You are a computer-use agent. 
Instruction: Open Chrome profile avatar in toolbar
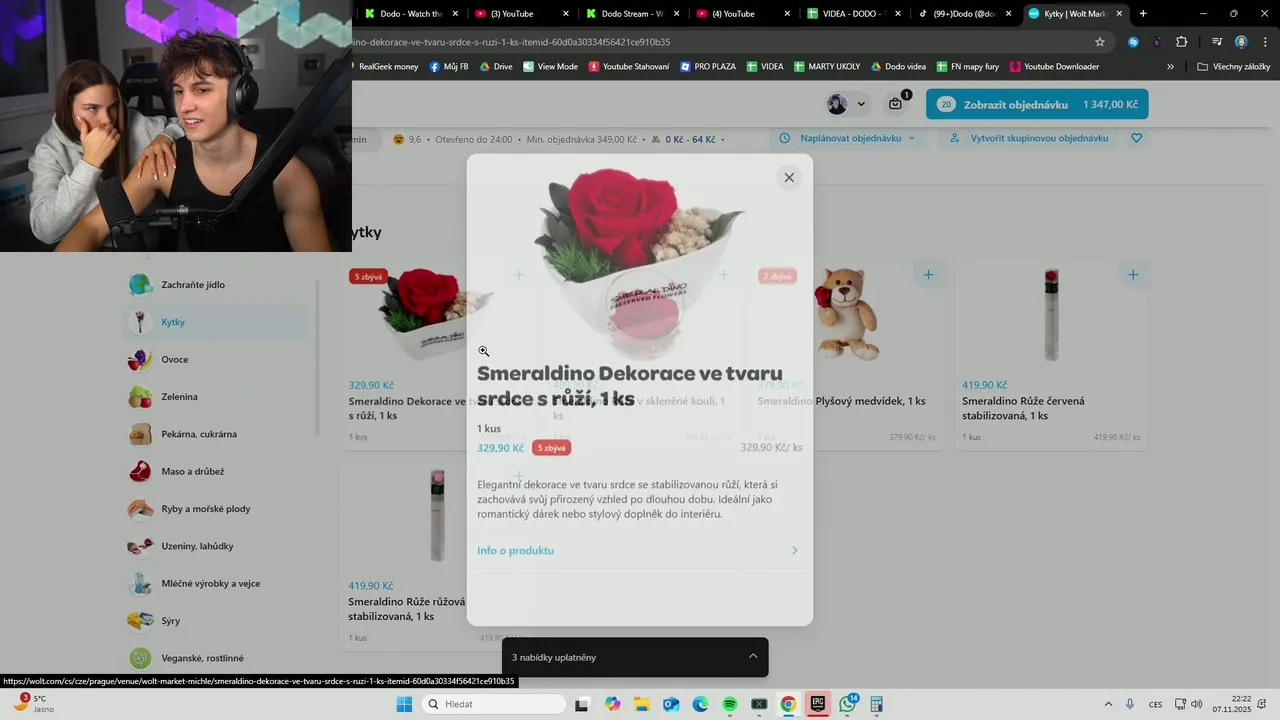[x=1241, y=42]
